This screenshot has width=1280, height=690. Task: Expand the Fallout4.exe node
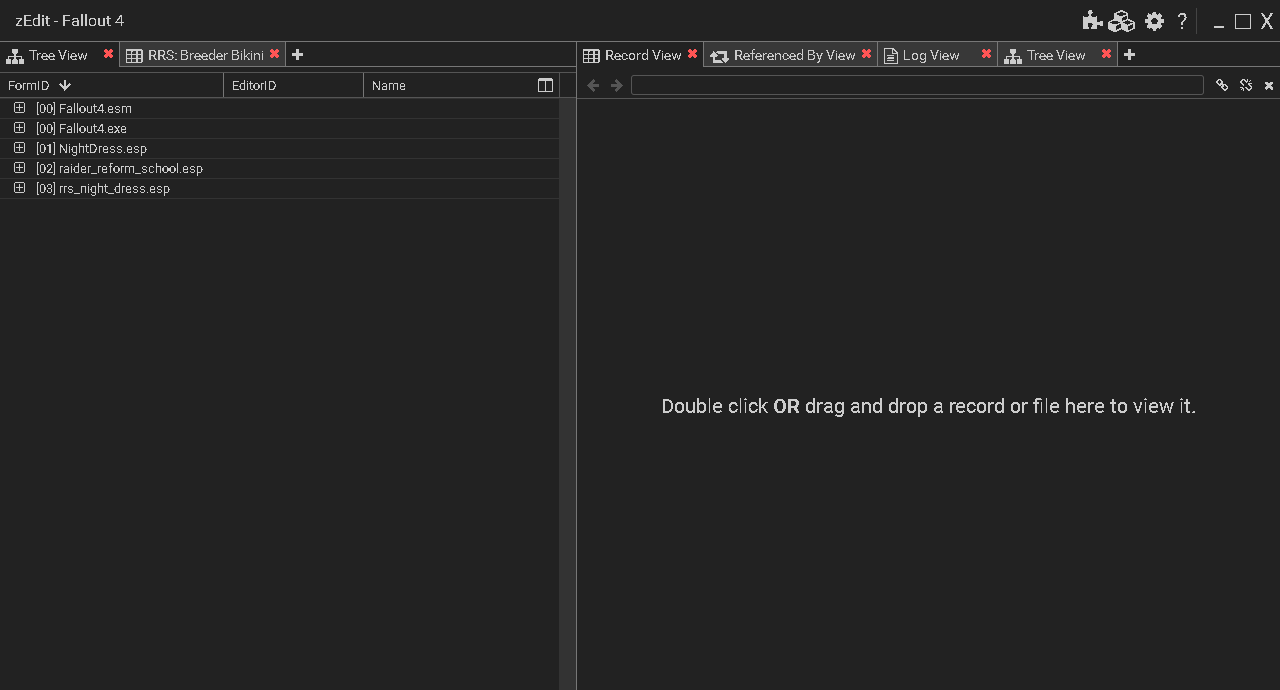click(19, 128)
